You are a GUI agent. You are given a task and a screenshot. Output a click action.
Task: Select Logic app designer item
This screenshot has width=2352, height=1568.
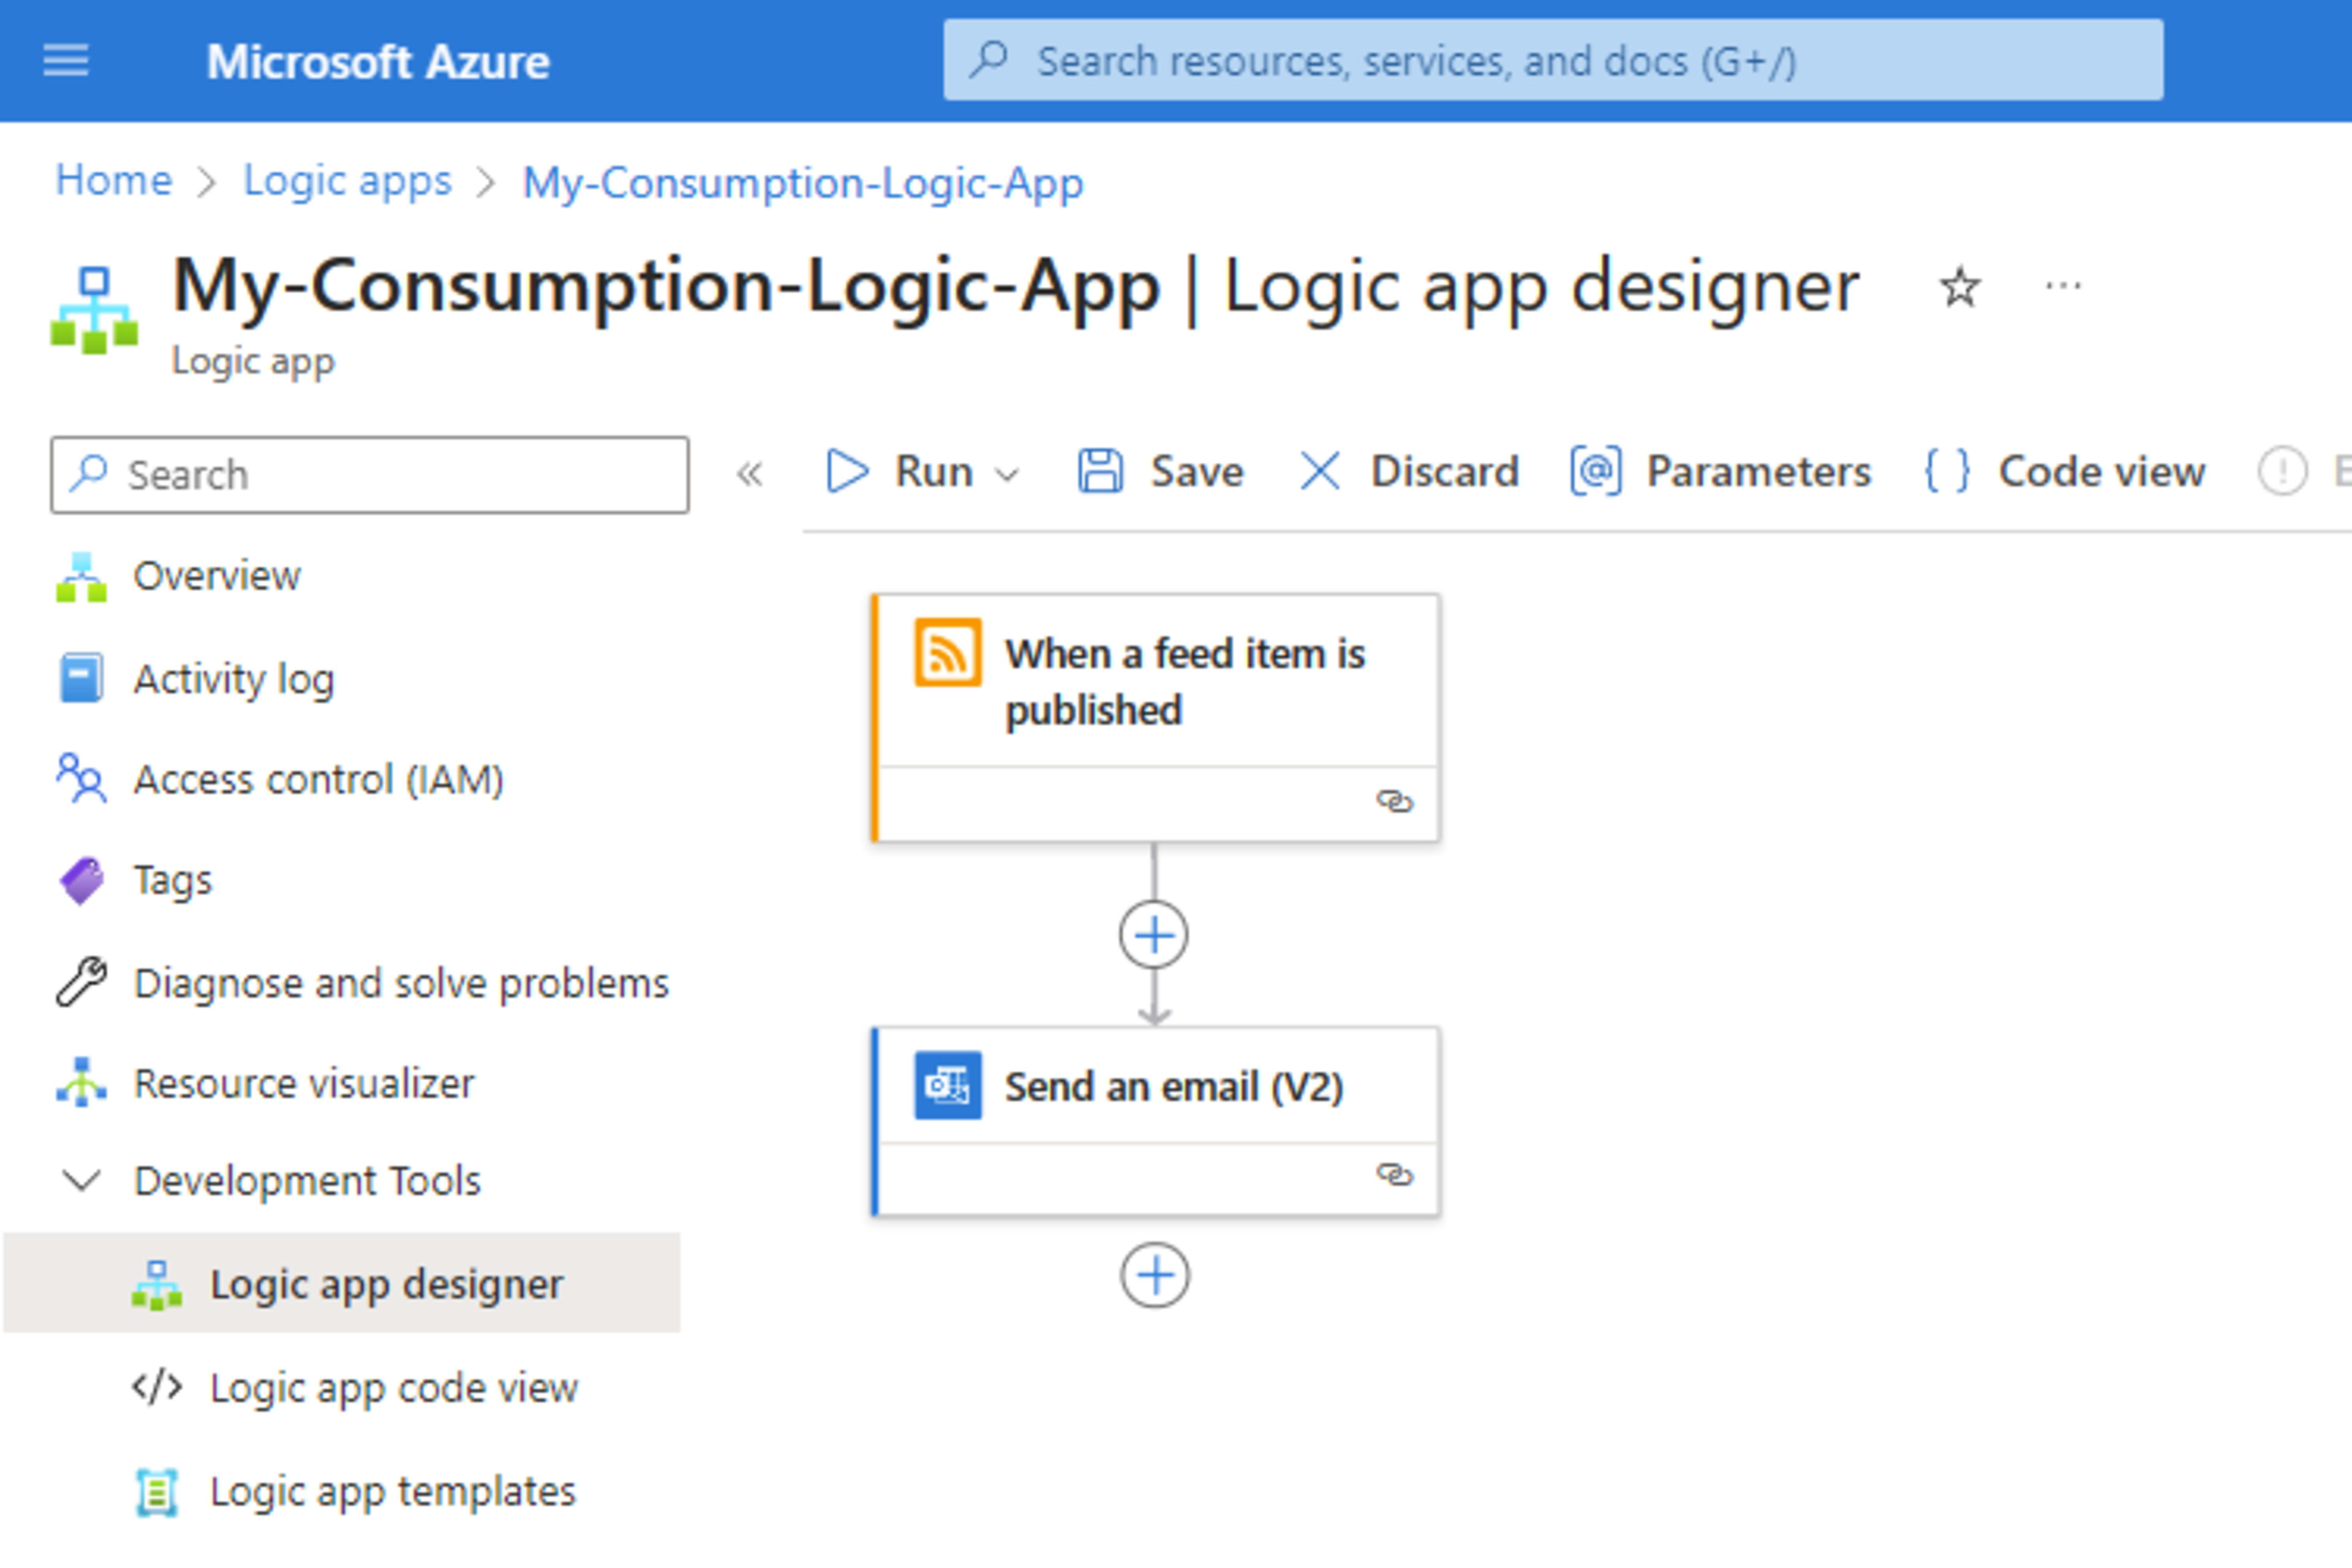coord(342,1284)
